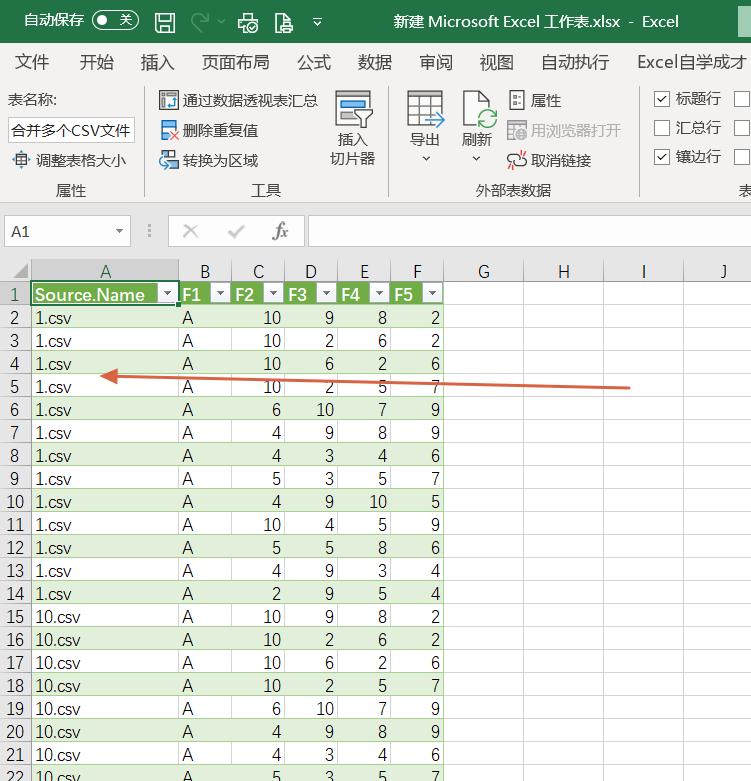
Task: Switch to the 视图 tab
Action: click(497, 62)
